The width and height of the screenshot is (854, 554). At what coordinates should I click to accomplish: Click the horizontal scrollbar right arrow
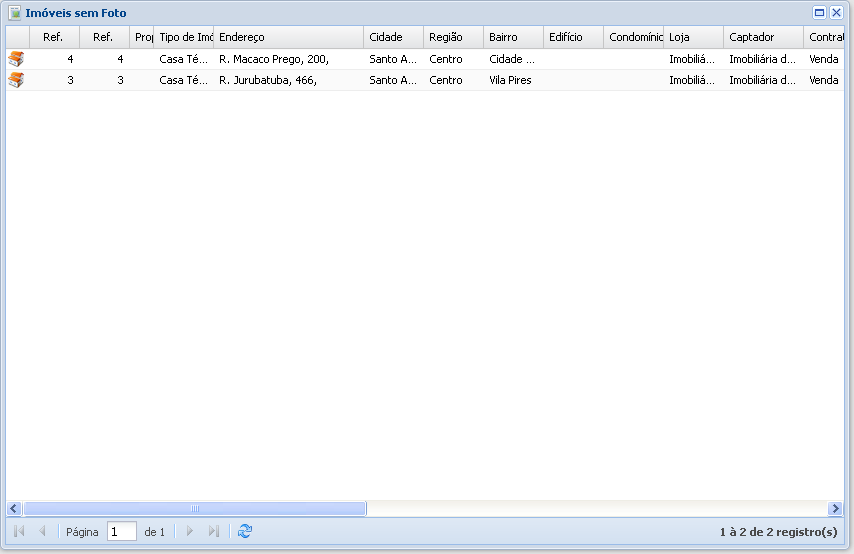(835, 509)
